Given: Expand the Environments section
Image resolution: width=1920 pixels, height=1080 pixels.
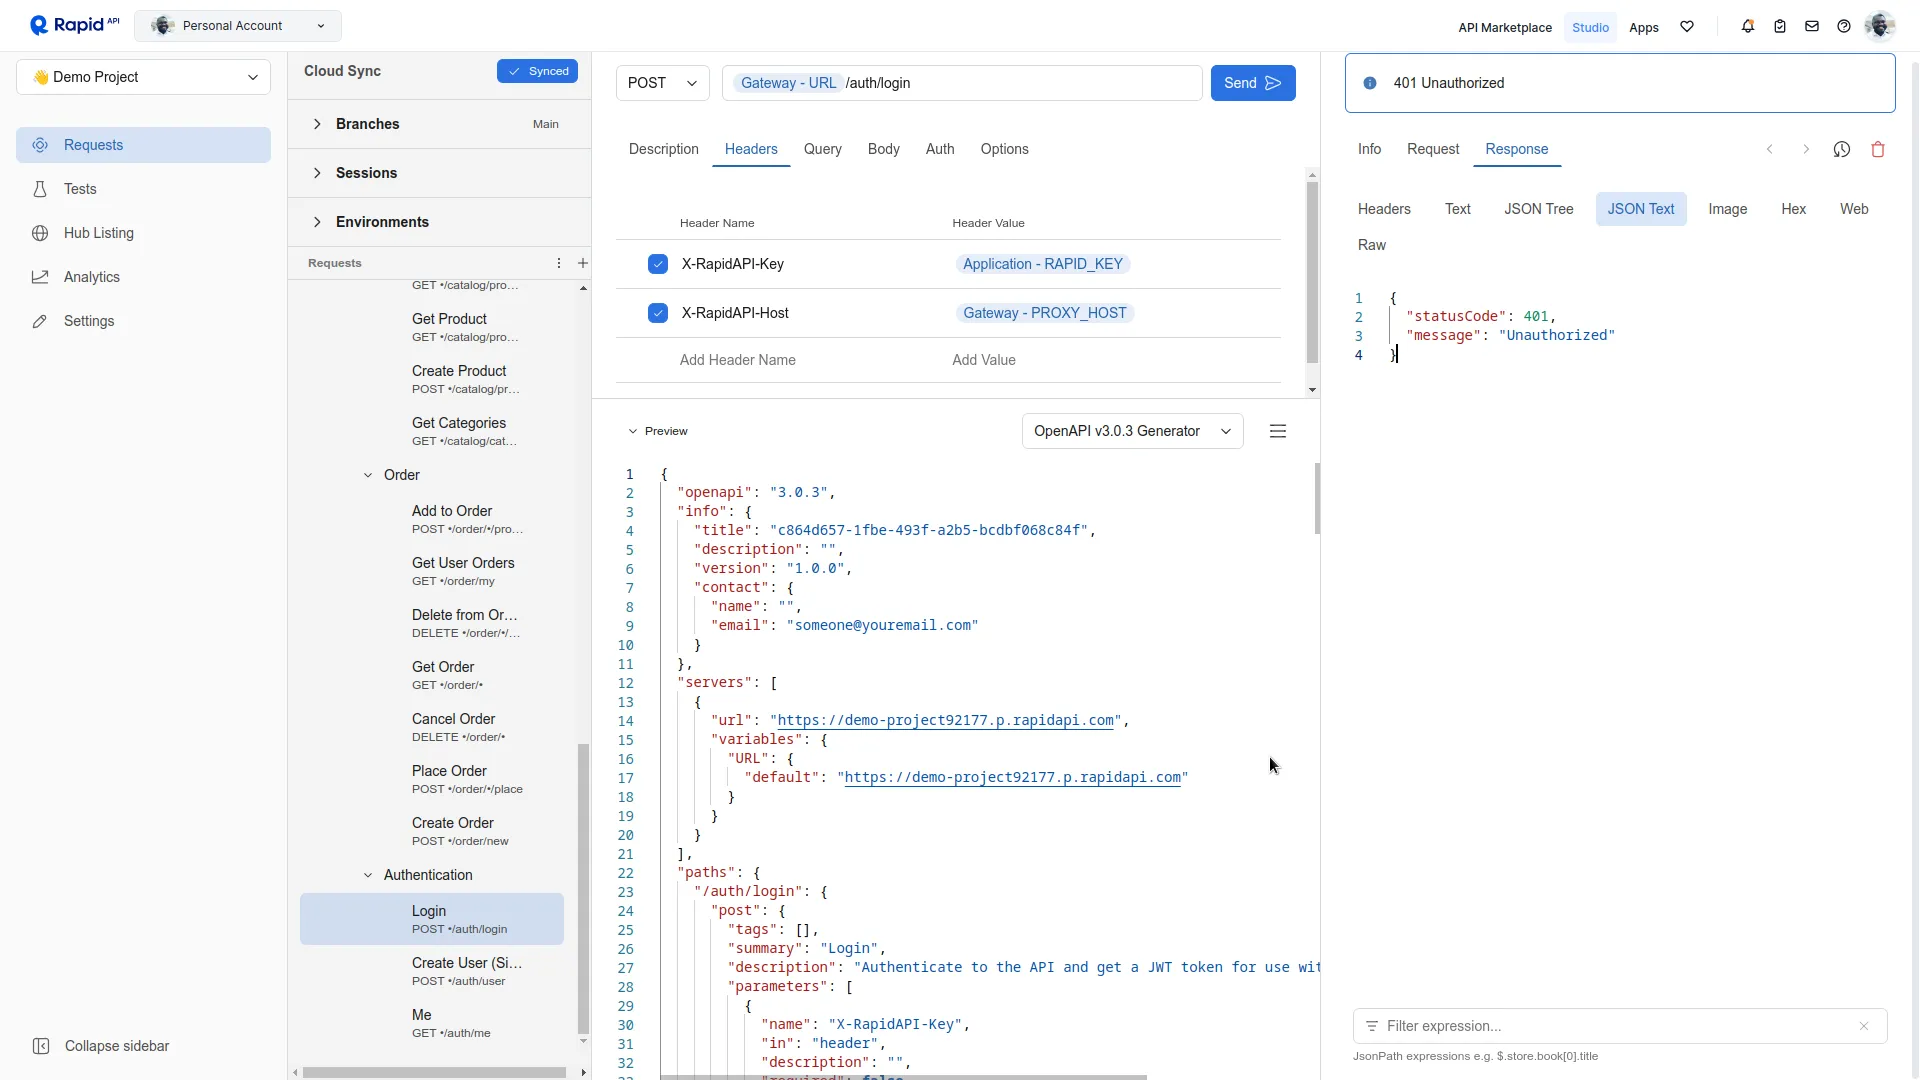Looking at the screenshot, I should click(382, 222).
